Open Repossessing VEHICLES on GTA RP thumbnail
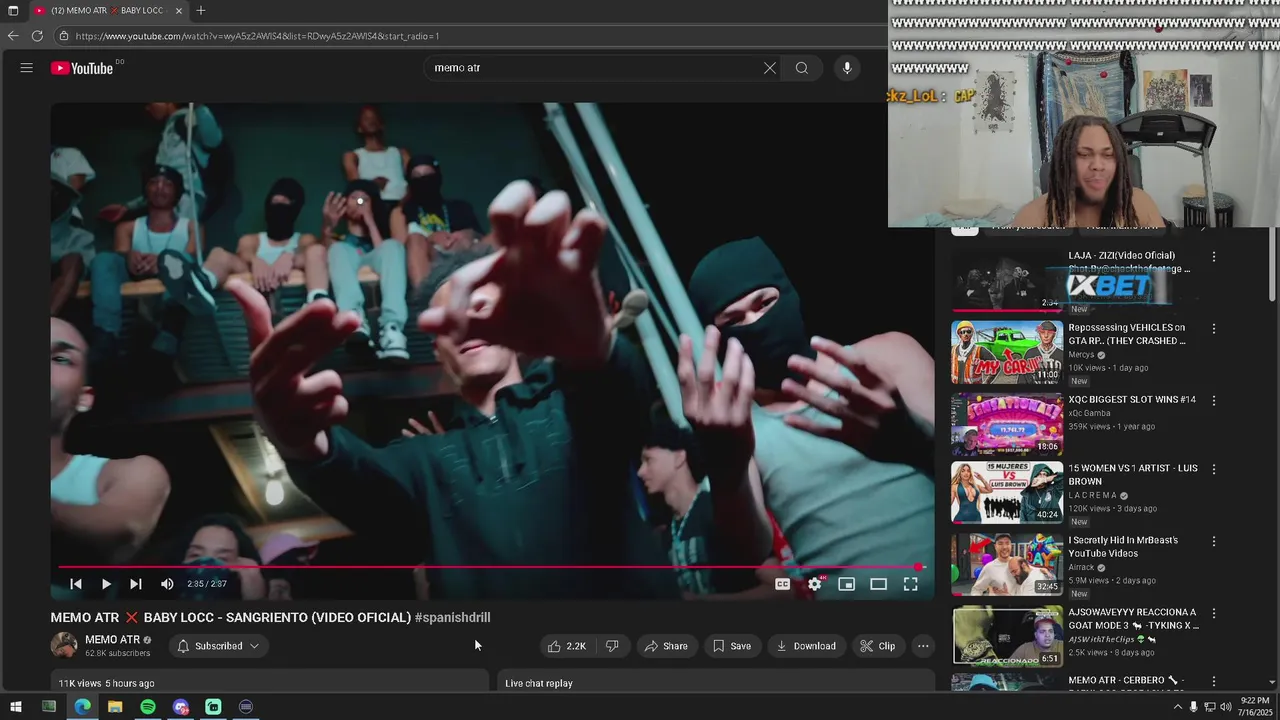1280x720 pixels. (1007, 352)
